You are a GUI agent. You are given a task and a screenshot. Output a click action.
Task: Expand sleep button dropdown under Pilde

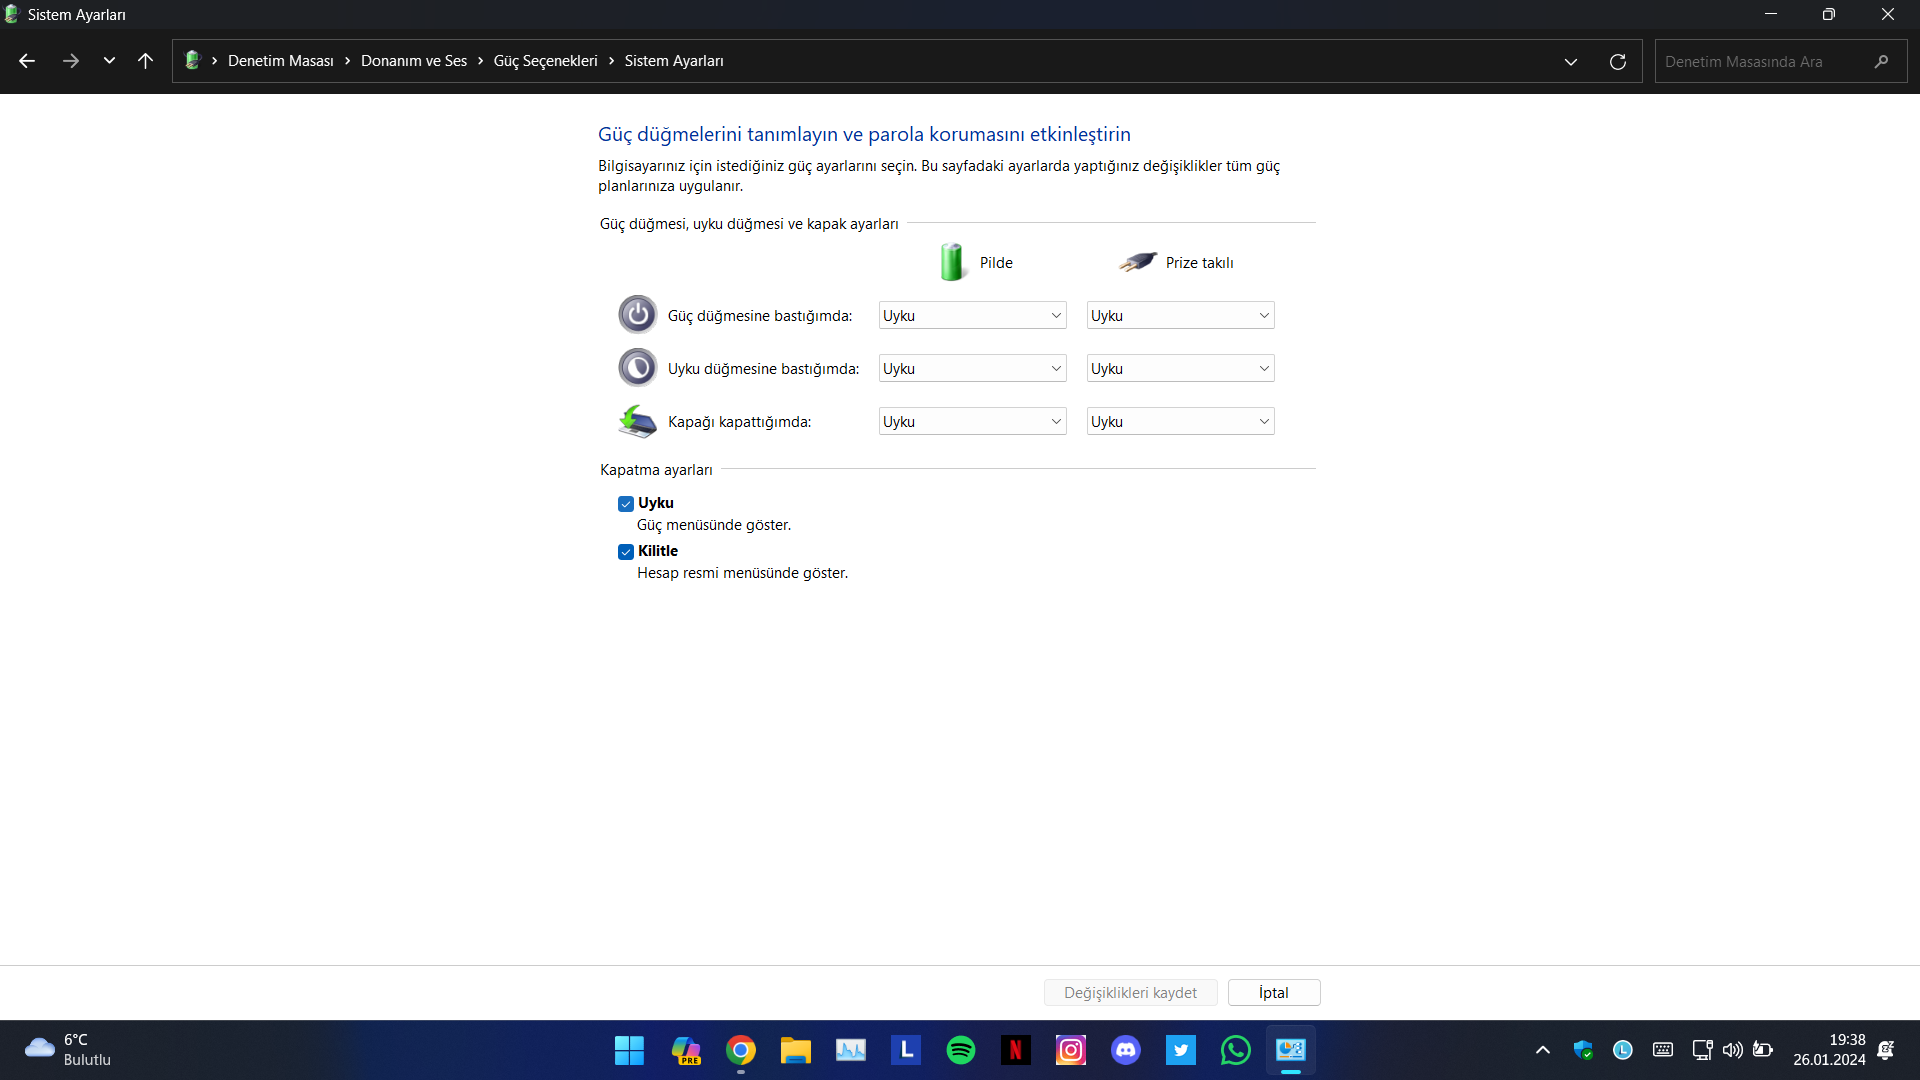972,369
